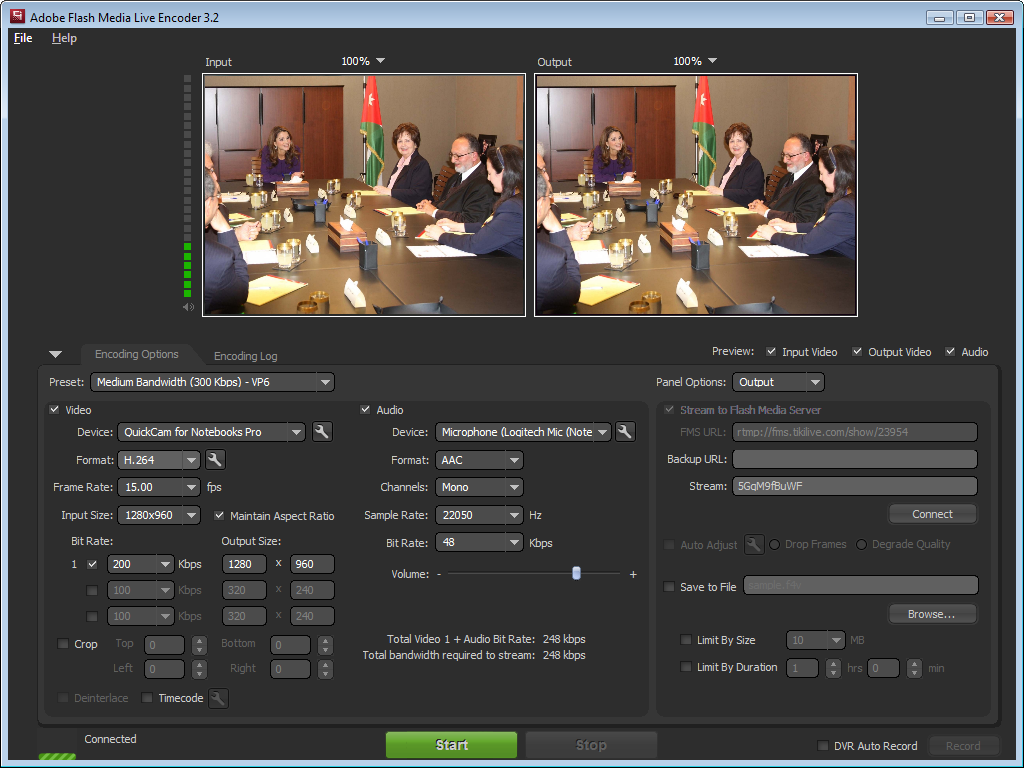Screen dimensions: 1024x768
Task: Click the Output Size height field 960
Action: tap(312, 564)
